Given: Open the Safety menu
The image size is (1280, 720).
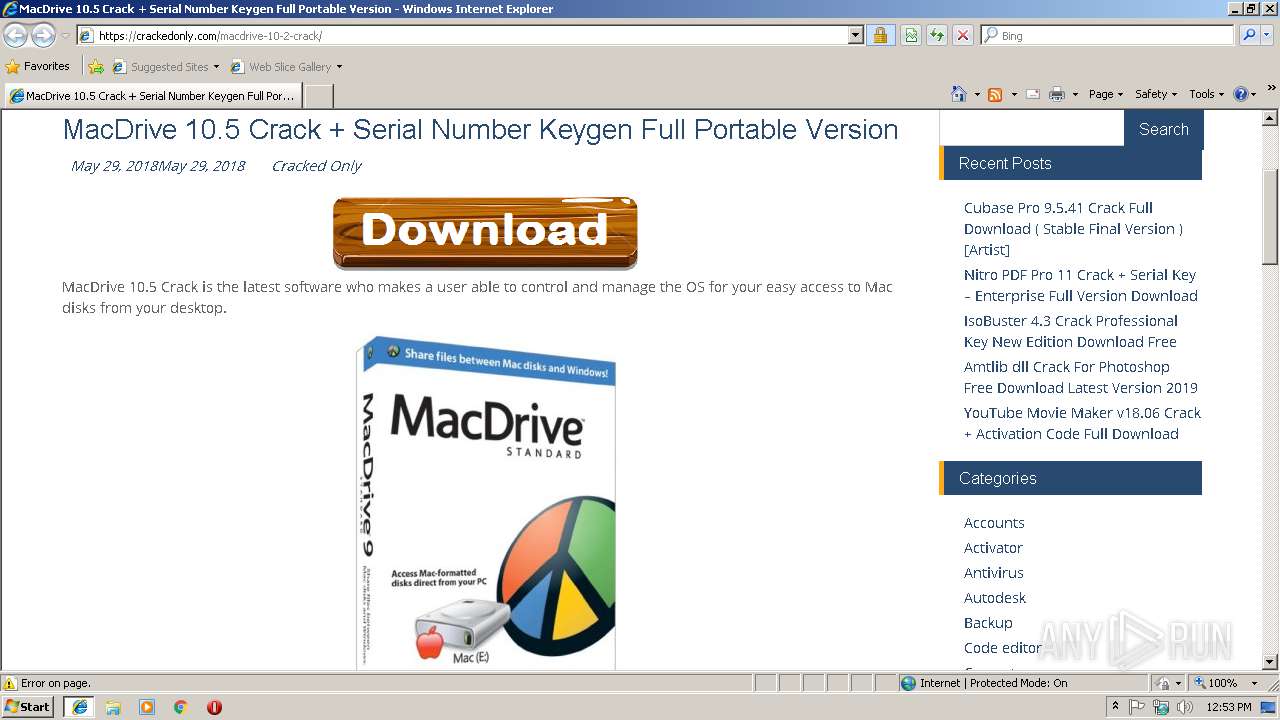Looking at the screenshot, I should coord(1156,94).
